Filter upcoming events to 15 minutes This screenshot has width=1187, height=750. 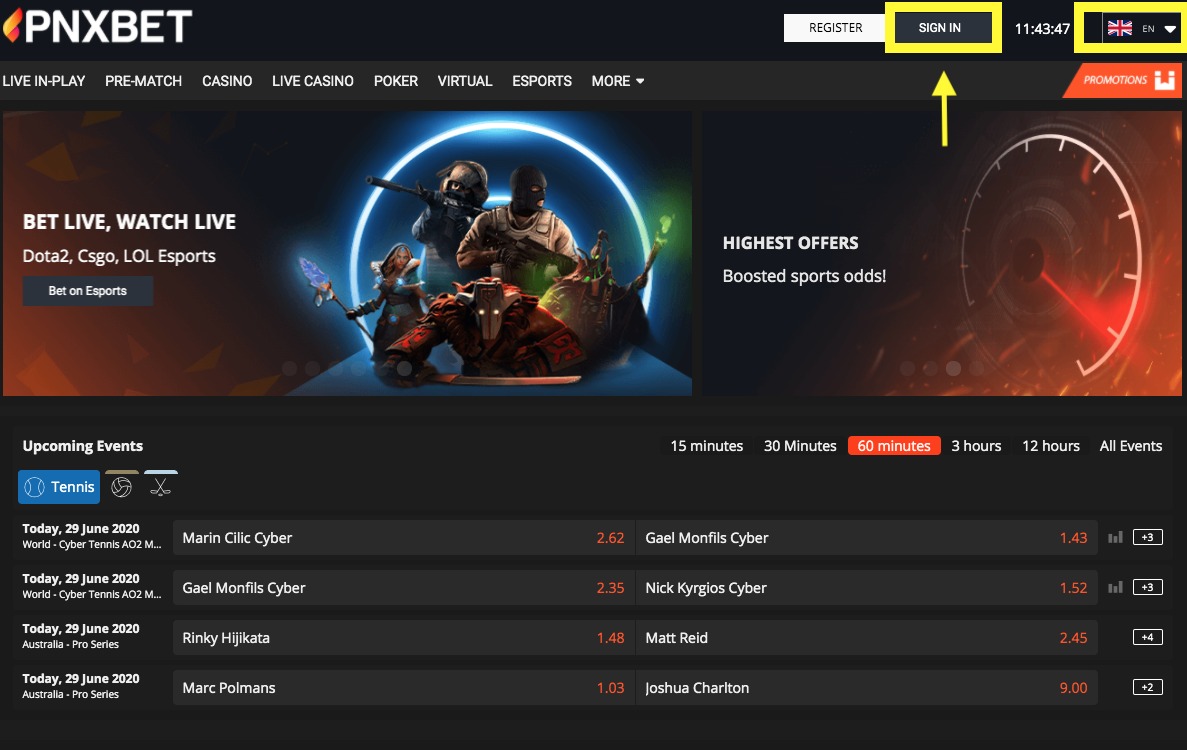point(706,446)
